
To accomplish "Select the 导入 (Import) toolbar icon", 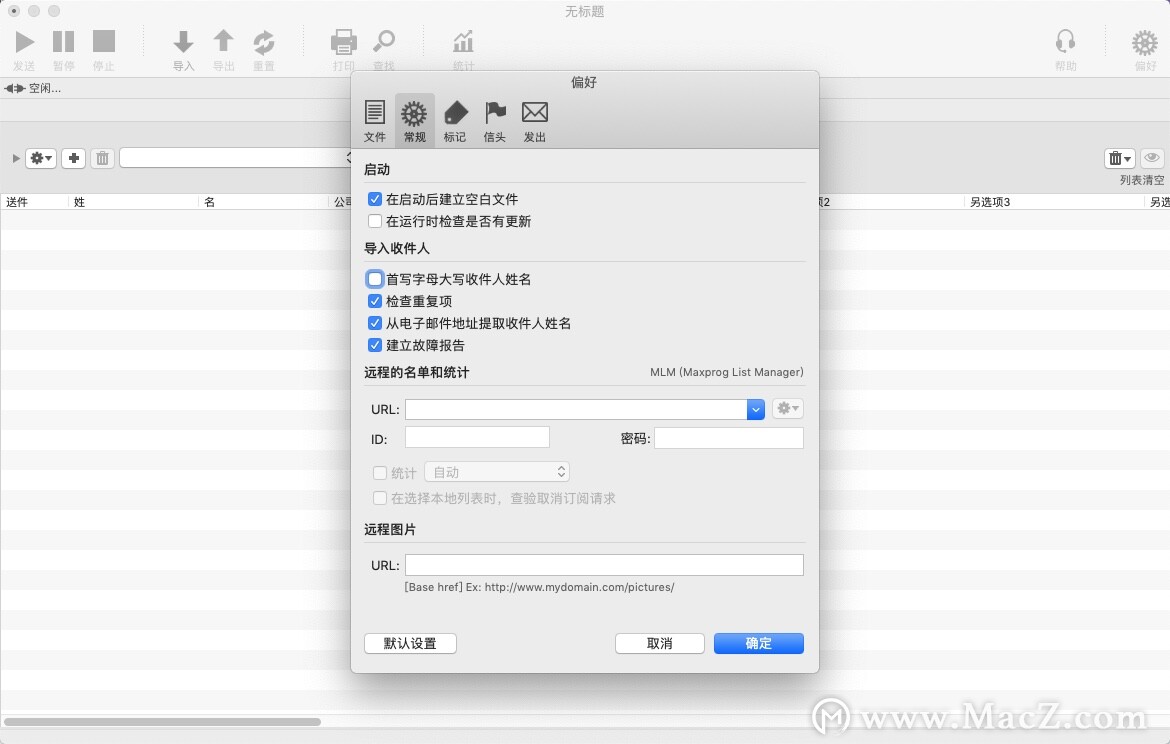I will click(183, 42).
